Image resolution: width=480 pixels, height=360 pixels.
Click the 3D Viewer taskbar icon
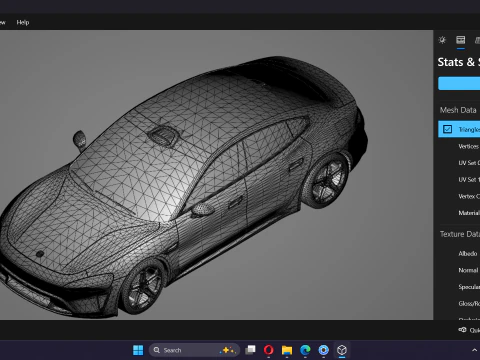tap(342, 350)
